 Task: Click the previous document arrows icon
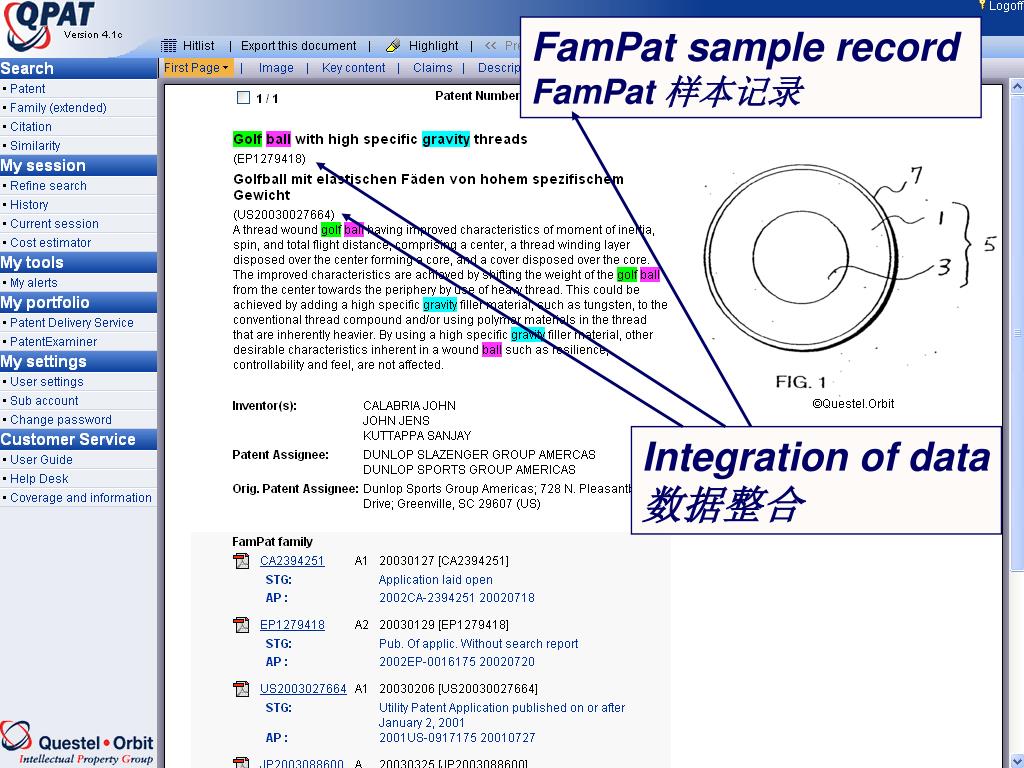pos(490,46)
